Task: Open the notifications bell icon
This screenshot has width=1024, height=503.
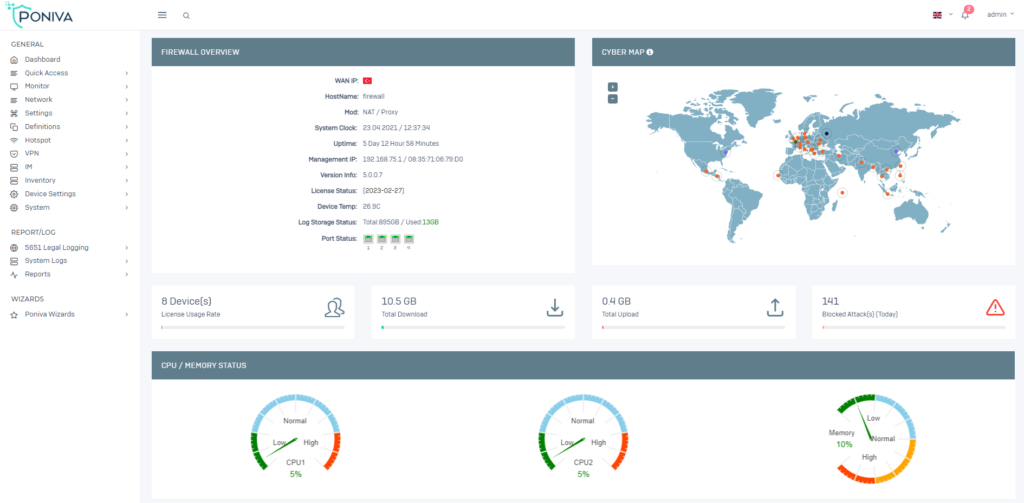Action: (x=965, y=14)
